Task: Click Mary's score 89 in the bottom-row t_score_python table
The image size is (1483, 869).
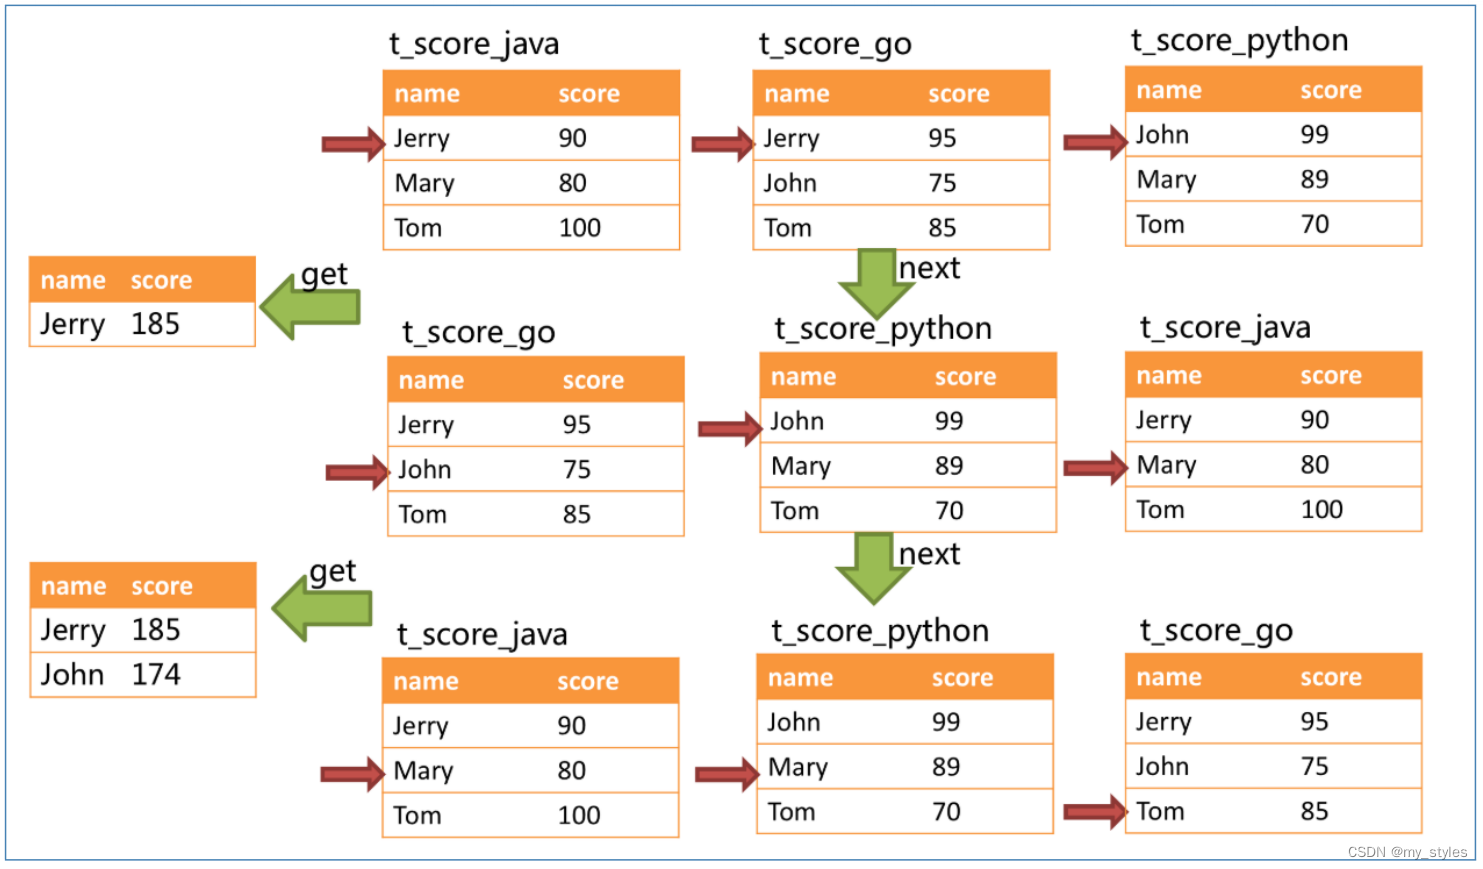Action: coord(946,767)
